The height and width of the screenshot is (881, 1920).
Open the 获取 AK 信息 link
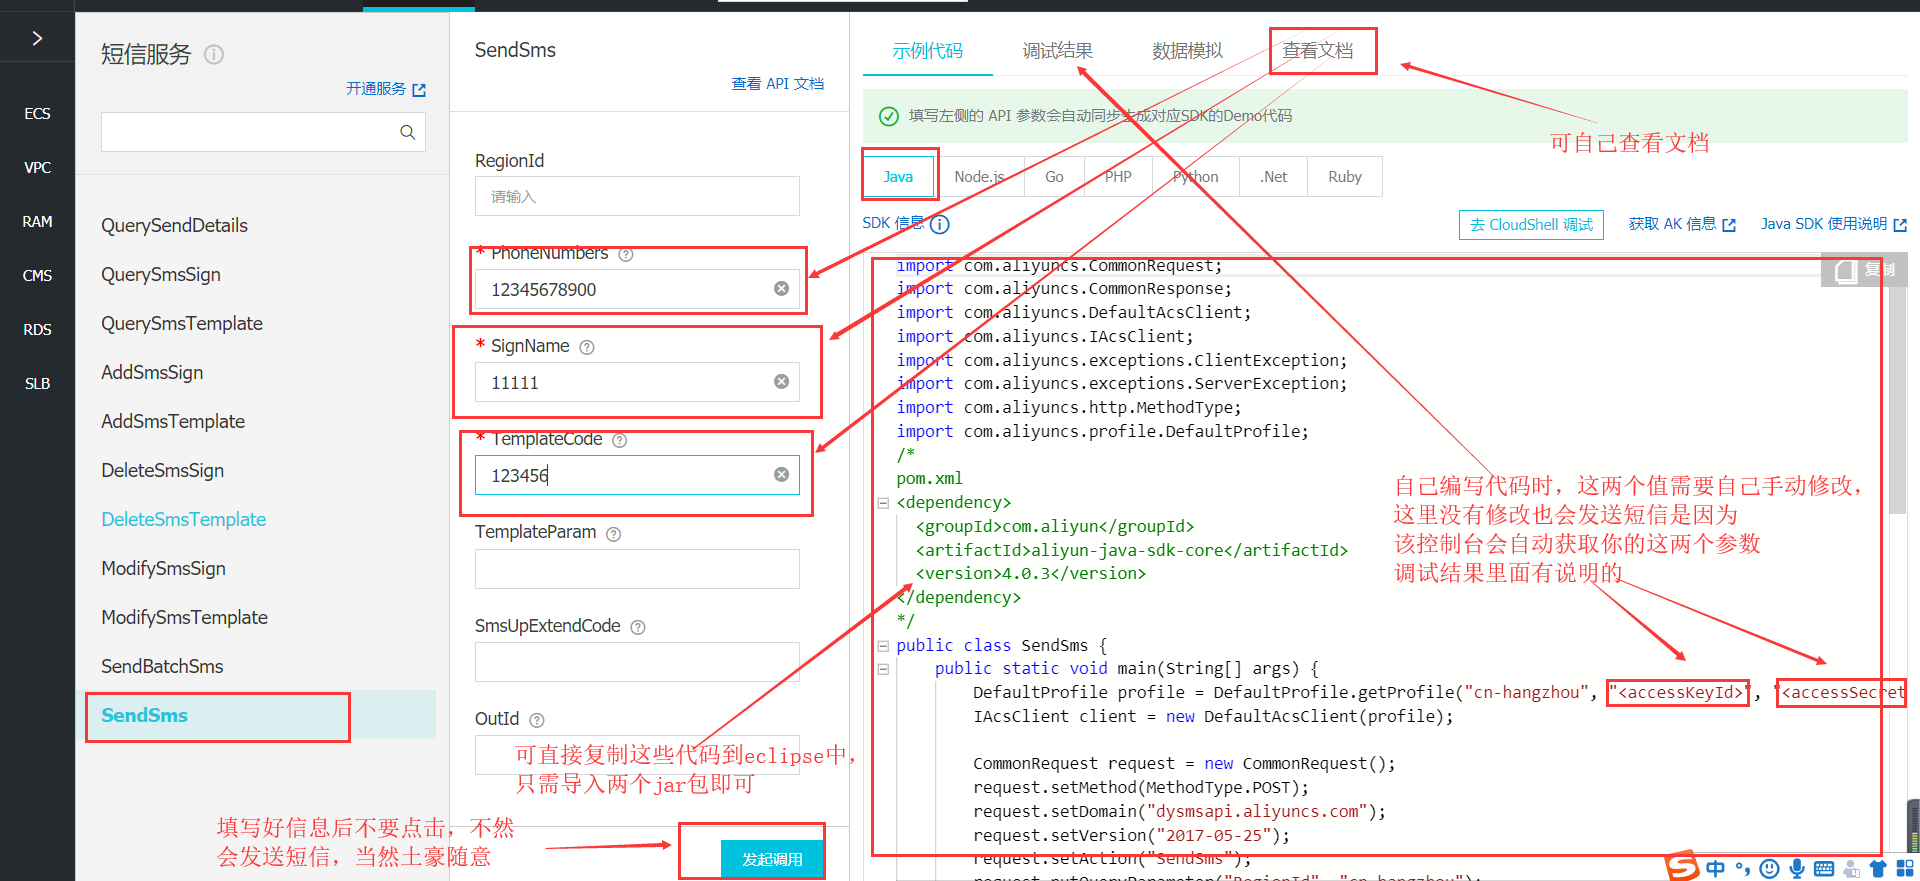[x=1681, y=224]
